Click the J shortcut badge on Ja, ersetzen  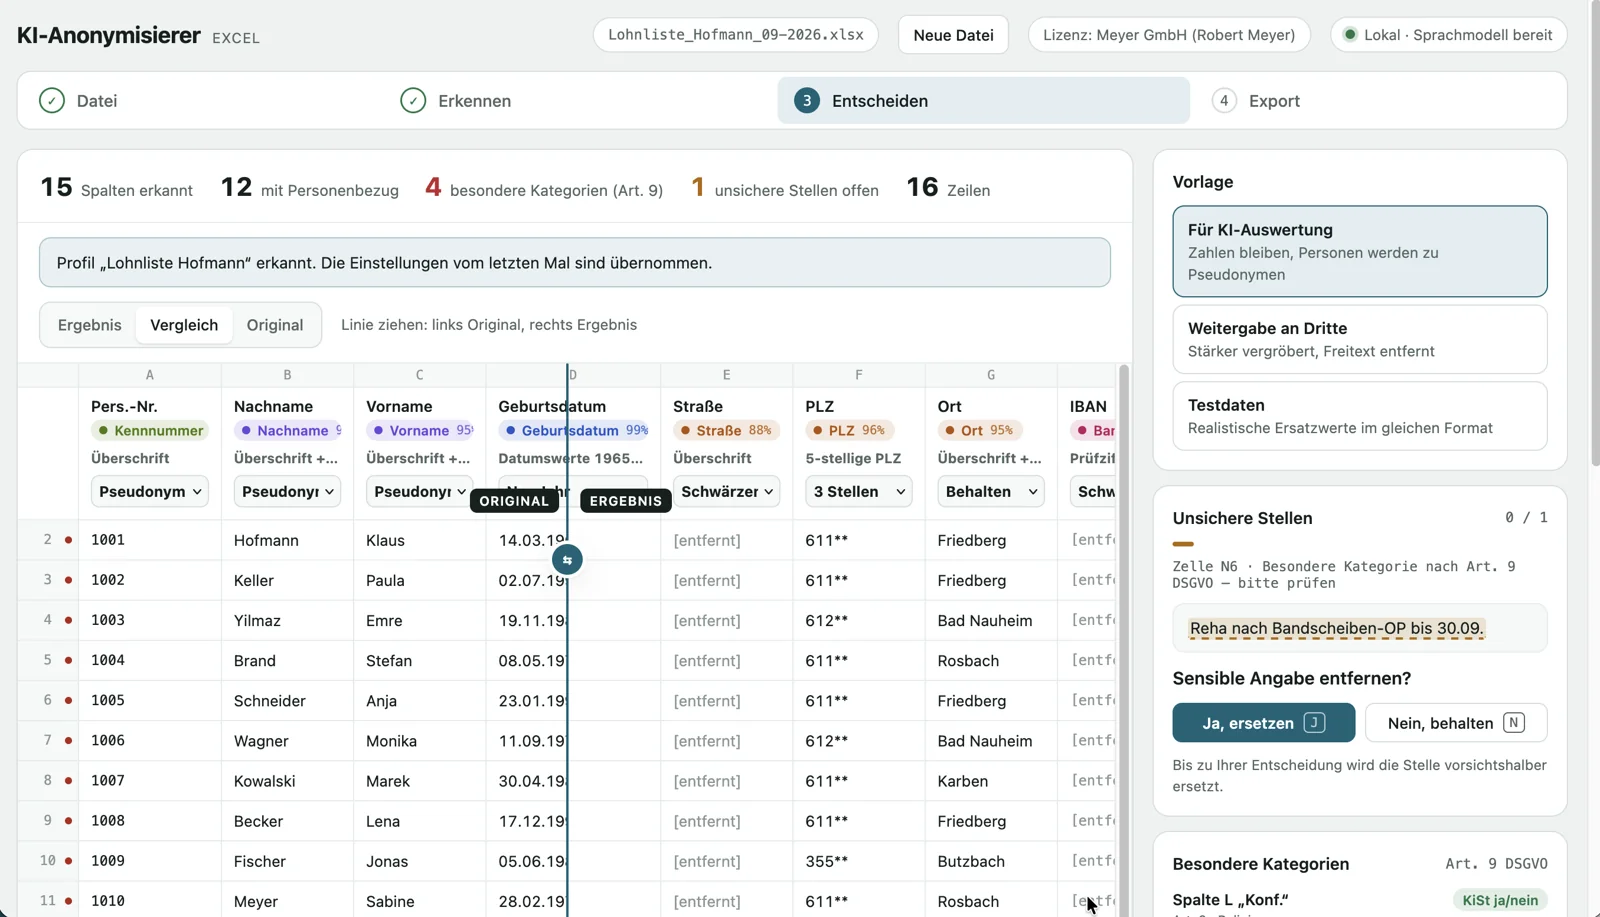click(1315, 723)
